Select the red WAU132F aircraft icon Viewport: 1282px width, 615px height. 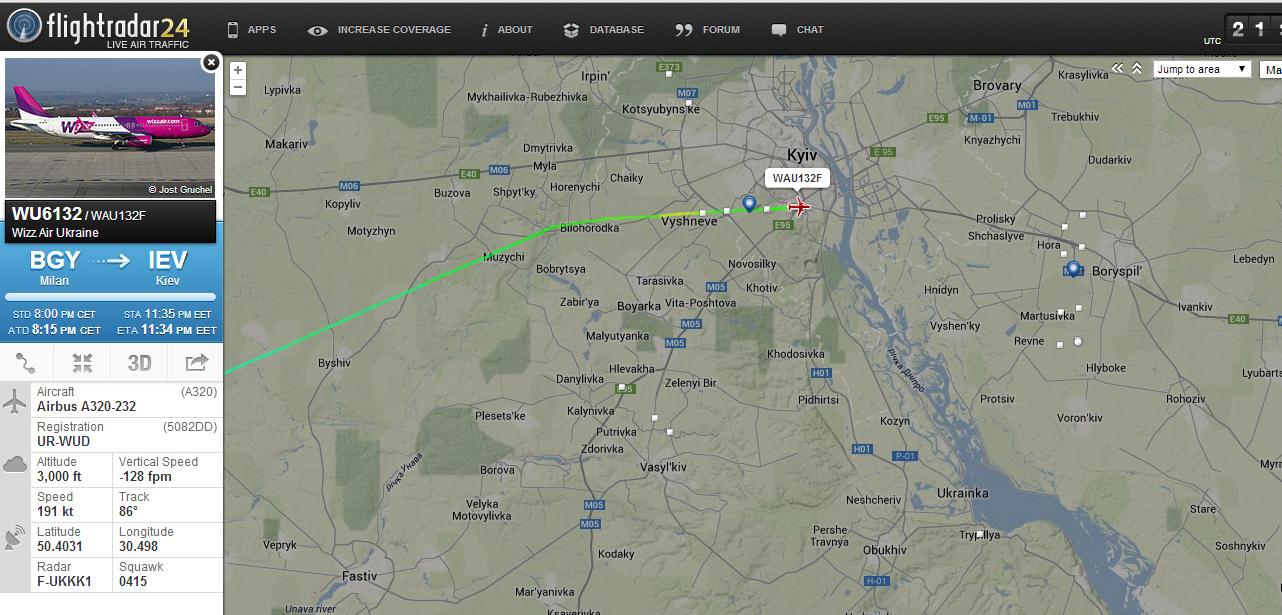coord(799,207)
